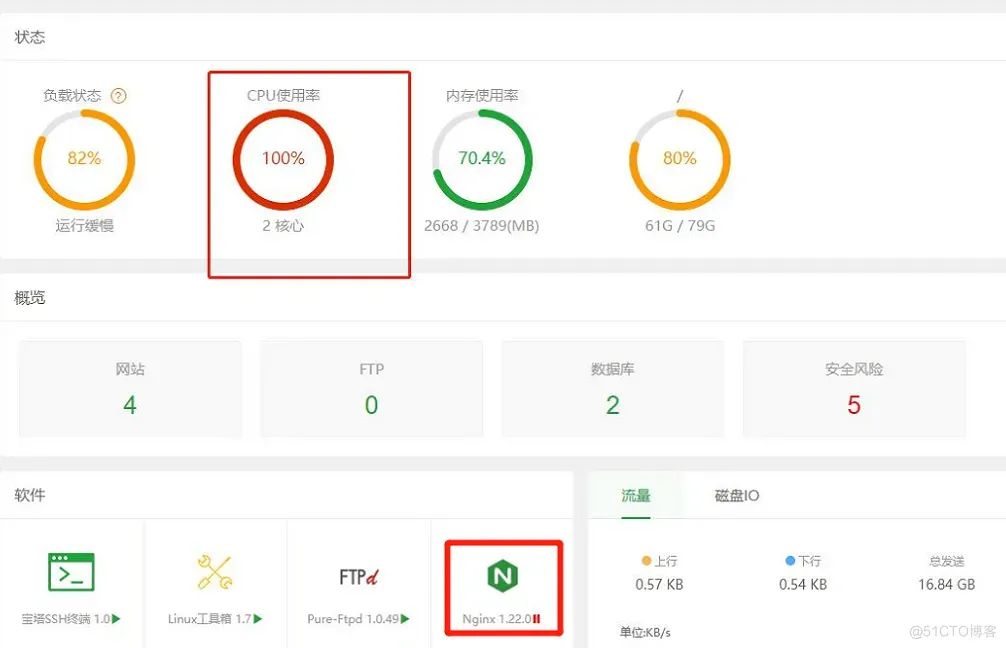This screenshot has height=648, width=1006.
Task: Open the Nginx green hexagon logo
Action: 503,575
